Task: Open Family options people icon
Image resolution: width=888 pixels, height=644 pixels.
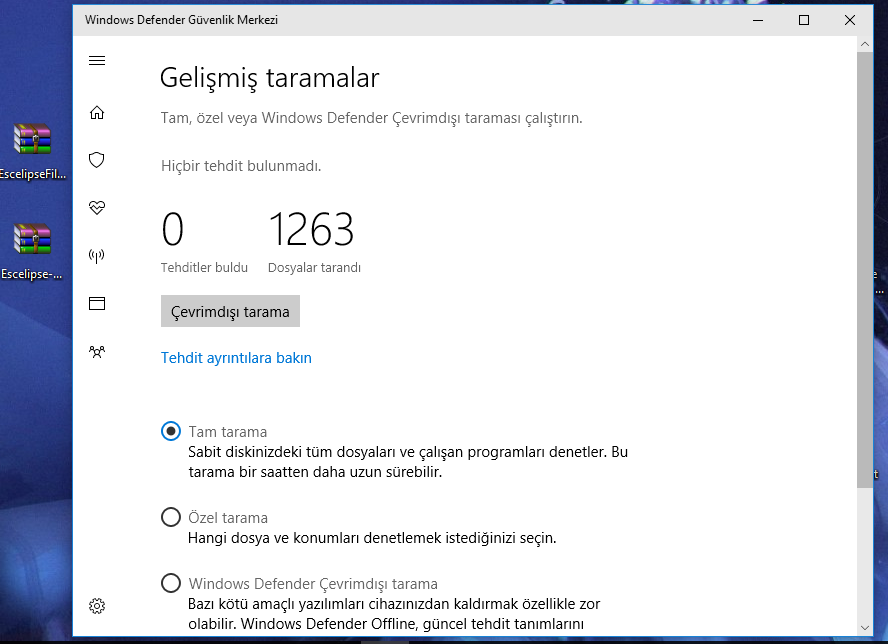Action: pyautogui.click(x=97, y=352)
